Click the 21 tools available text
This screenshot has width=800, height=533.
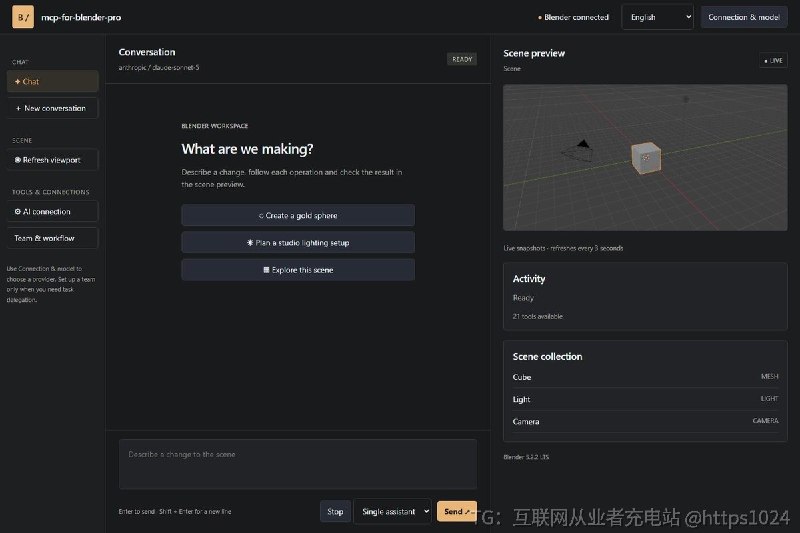[x=538, y=316]
